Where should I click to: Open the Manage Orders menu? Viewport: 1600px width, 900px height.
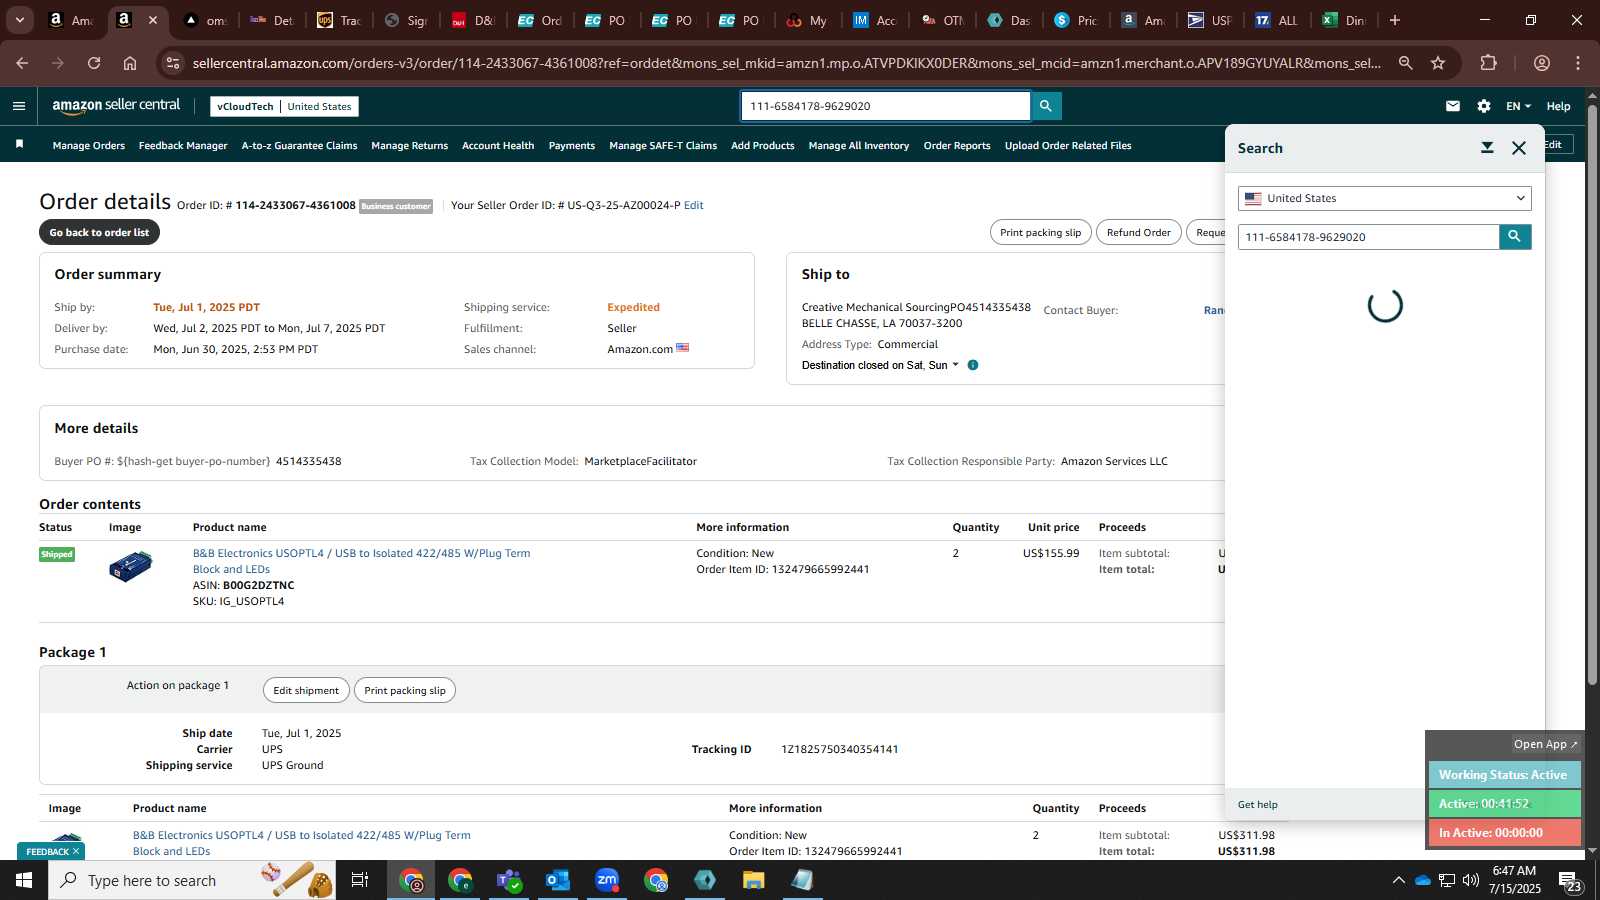(89, 146)
